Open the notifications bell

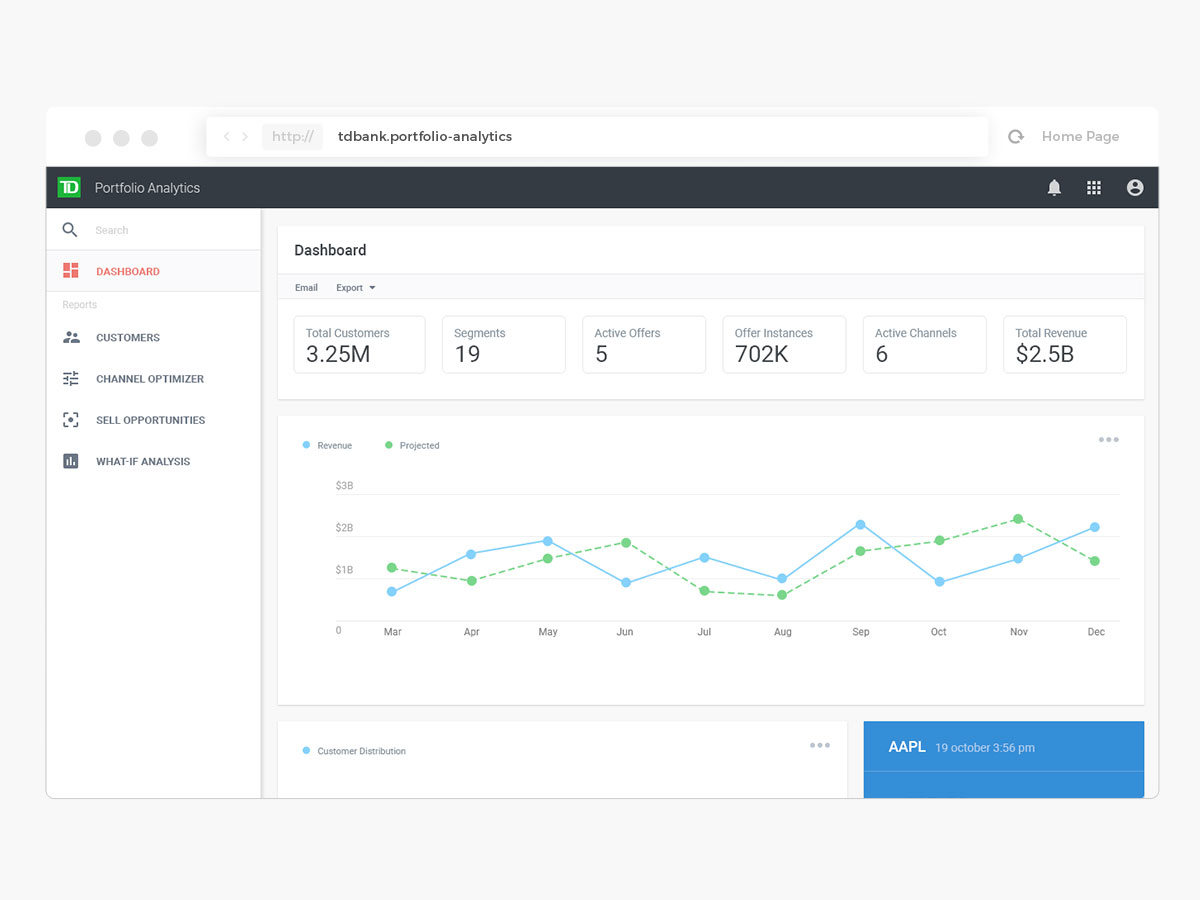tap(1054, 188)
